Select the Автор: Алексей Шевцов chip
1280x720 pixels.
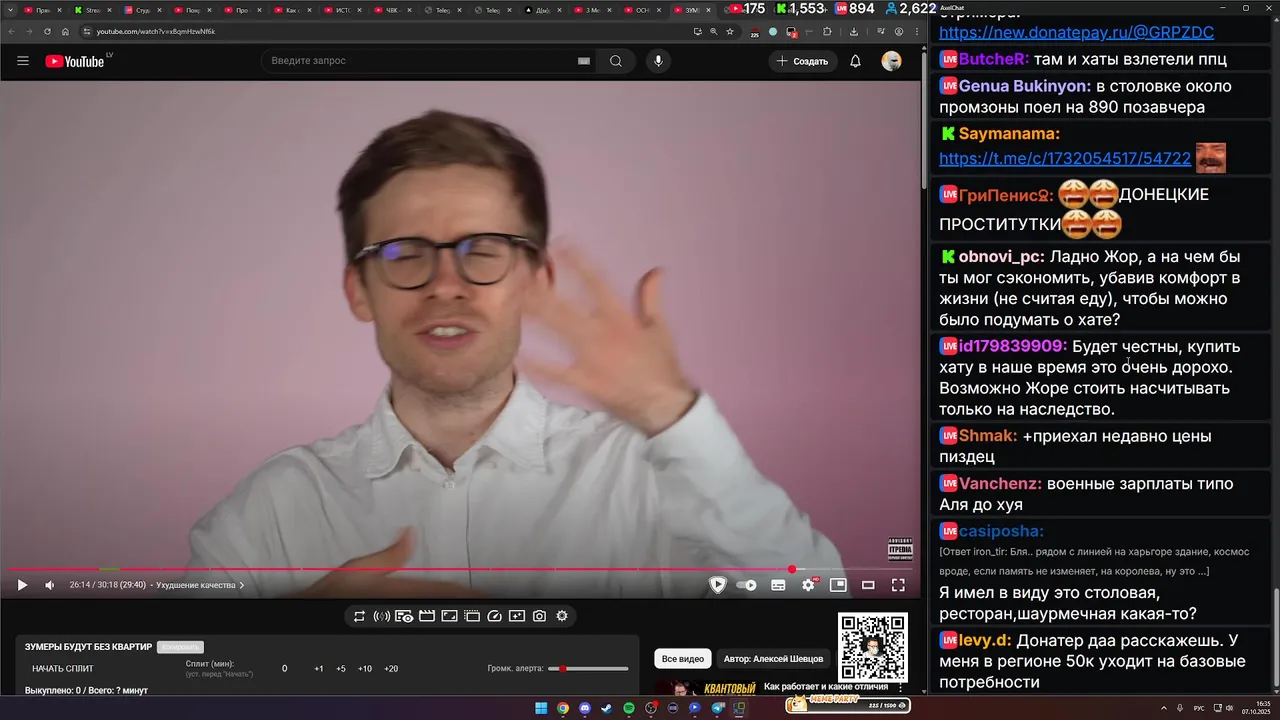pyautogui.click(x=773, y=659)
